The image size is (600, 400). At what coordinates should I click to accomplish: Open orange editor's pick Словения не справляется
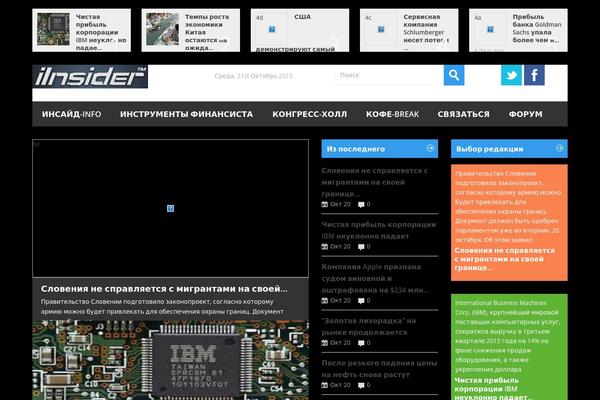tap(504, 259)
